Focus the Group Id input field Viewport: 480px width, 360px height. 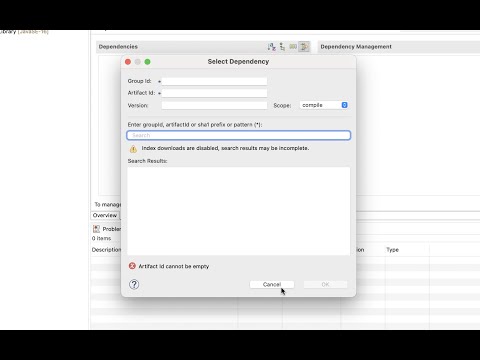pyautogui.click(x=214, y=81)
